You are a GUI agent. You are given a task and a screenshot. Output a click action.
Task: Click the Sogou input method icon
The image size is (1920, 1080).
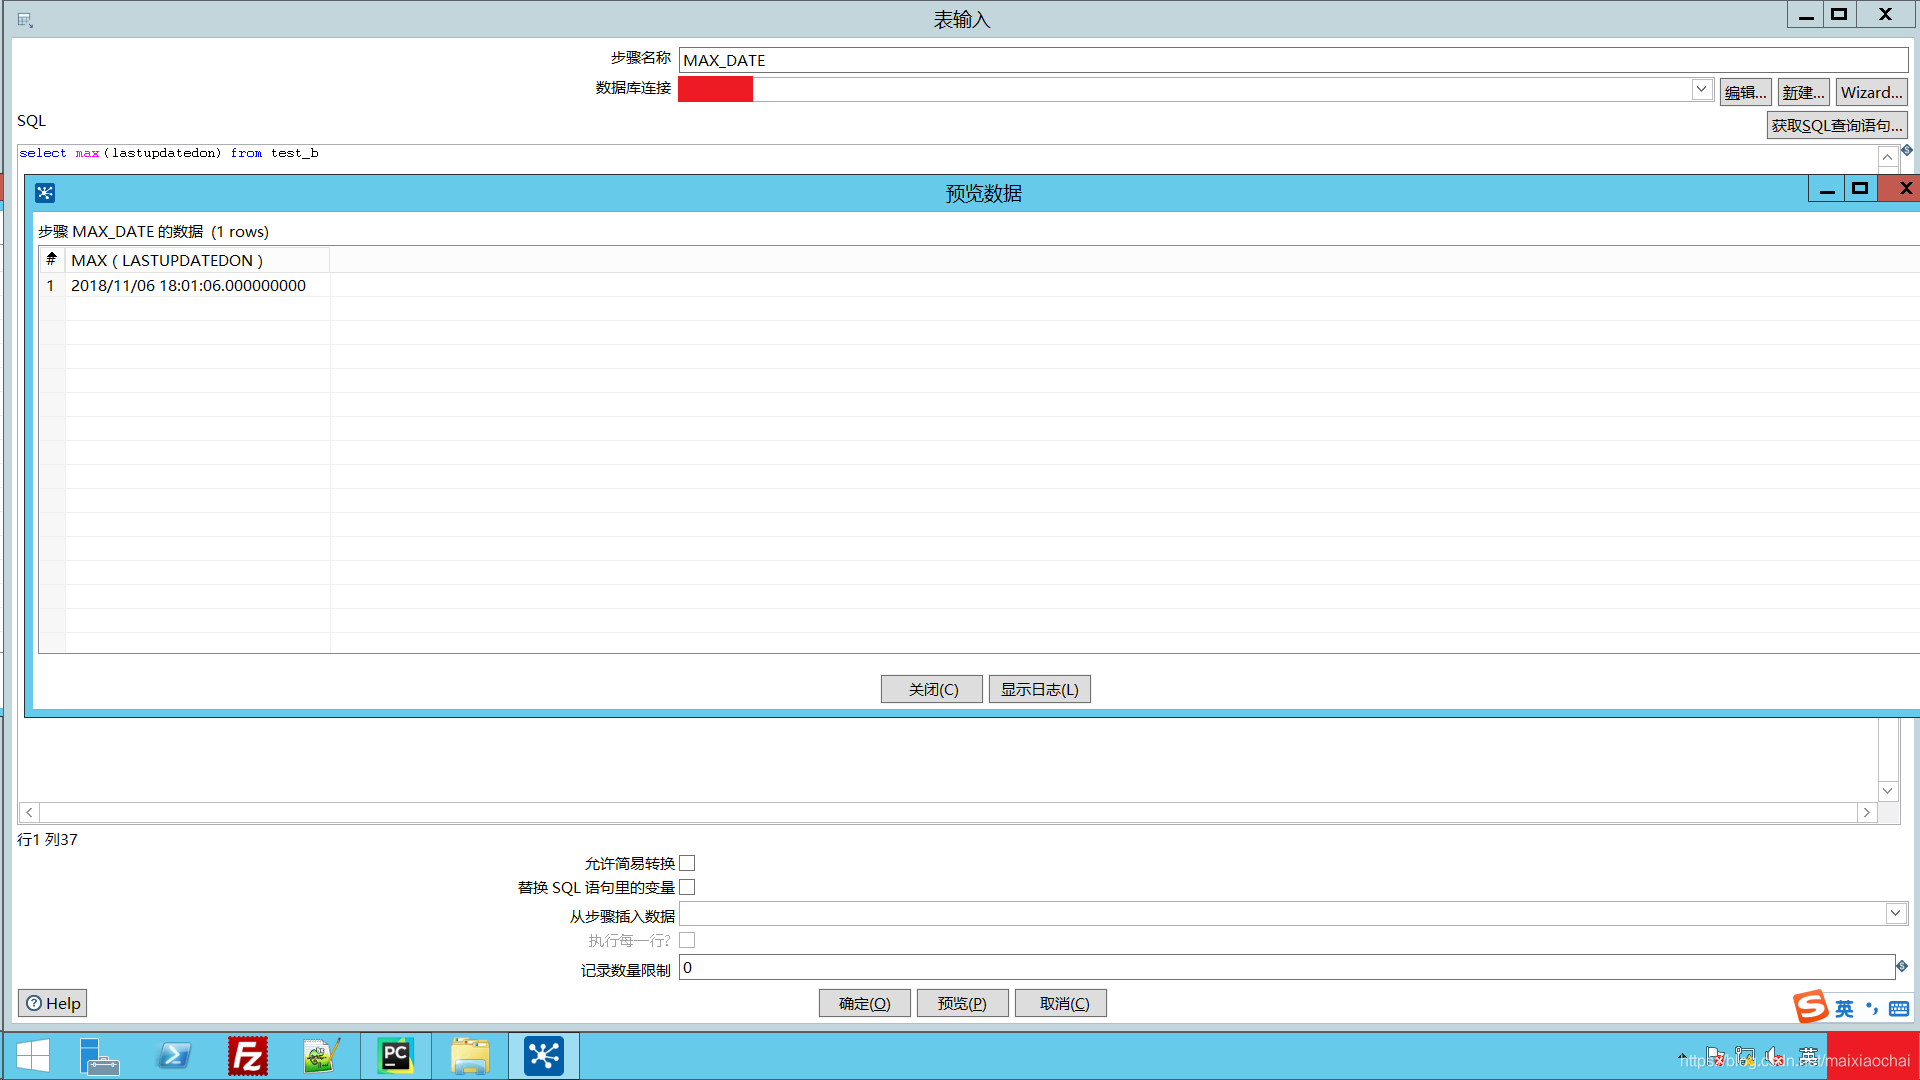pos(1810,1006)
